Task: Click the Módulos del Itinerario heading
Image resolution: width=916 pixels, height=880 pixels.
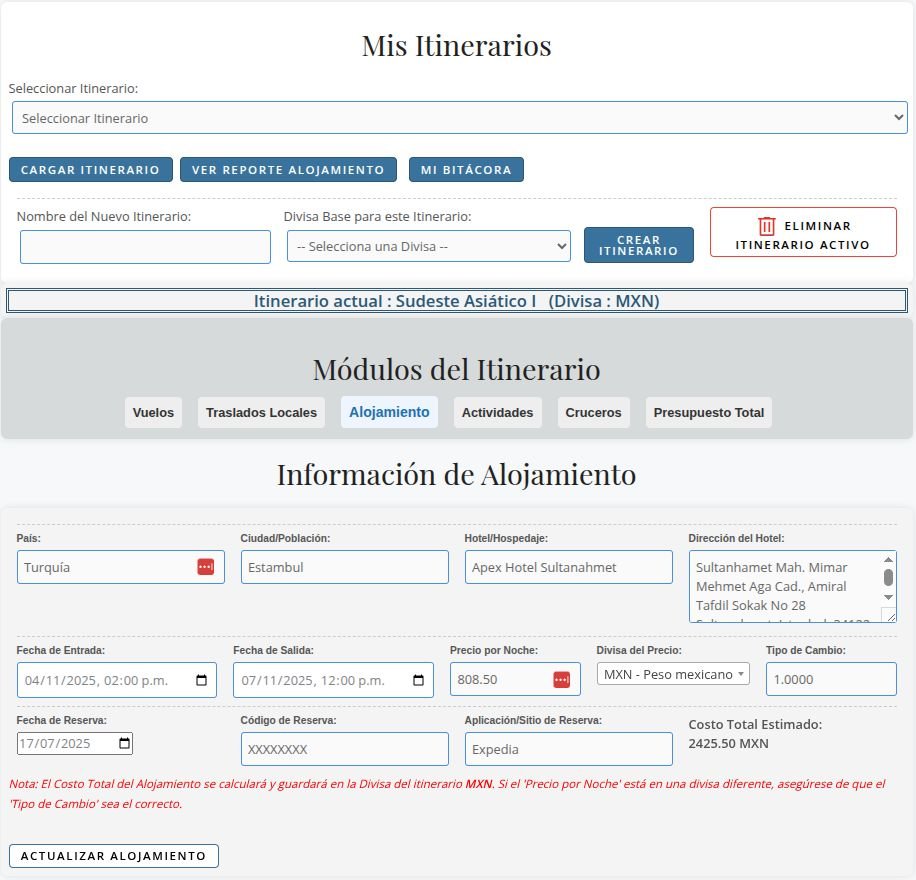Action: coord(456,370)
